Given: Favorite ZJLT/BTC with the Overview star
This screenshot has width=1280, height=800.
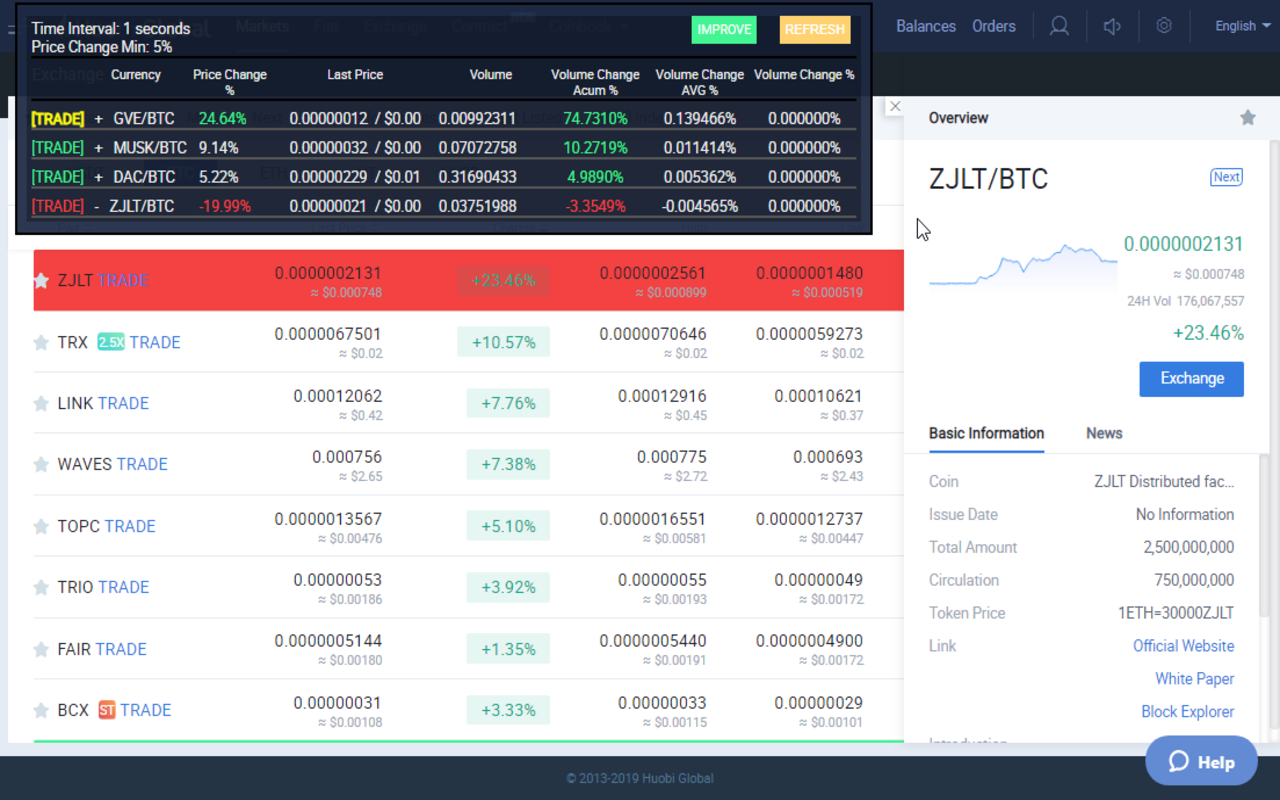Looking at the screenshot, I should tap(1247, 118).
